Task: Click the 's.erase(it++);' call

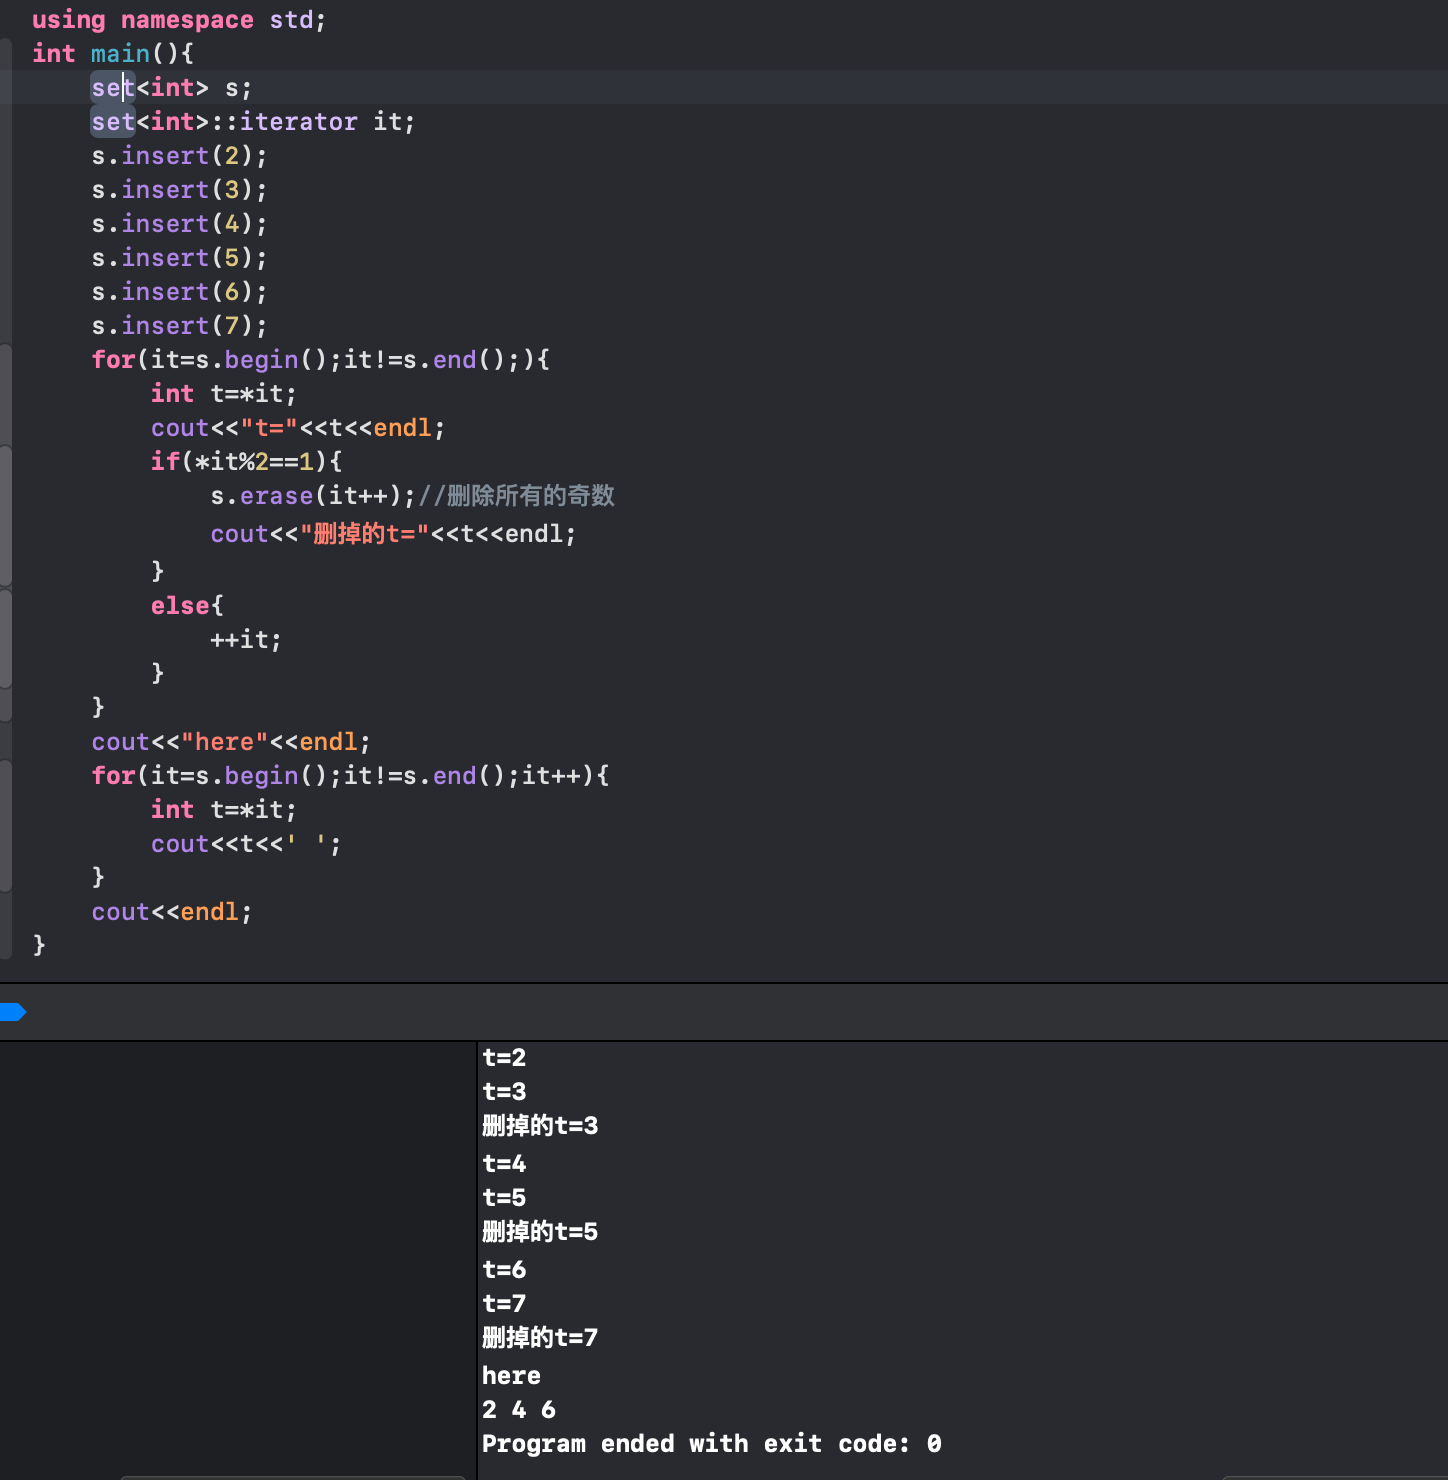Action: 313,496
